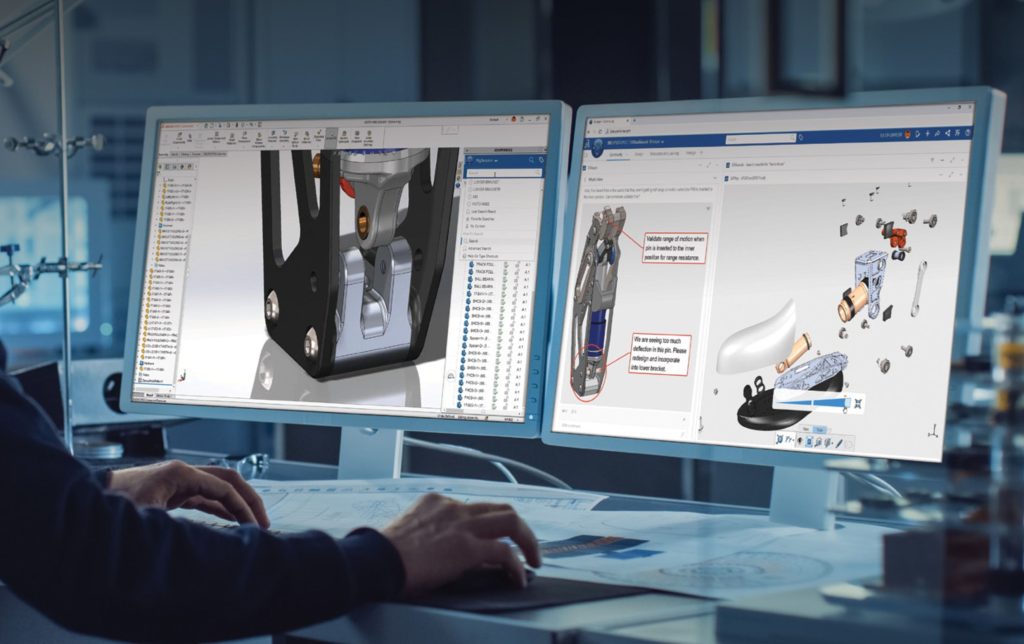
Task: Reload the page in browser on right monitor
Action: pos(600,131)
